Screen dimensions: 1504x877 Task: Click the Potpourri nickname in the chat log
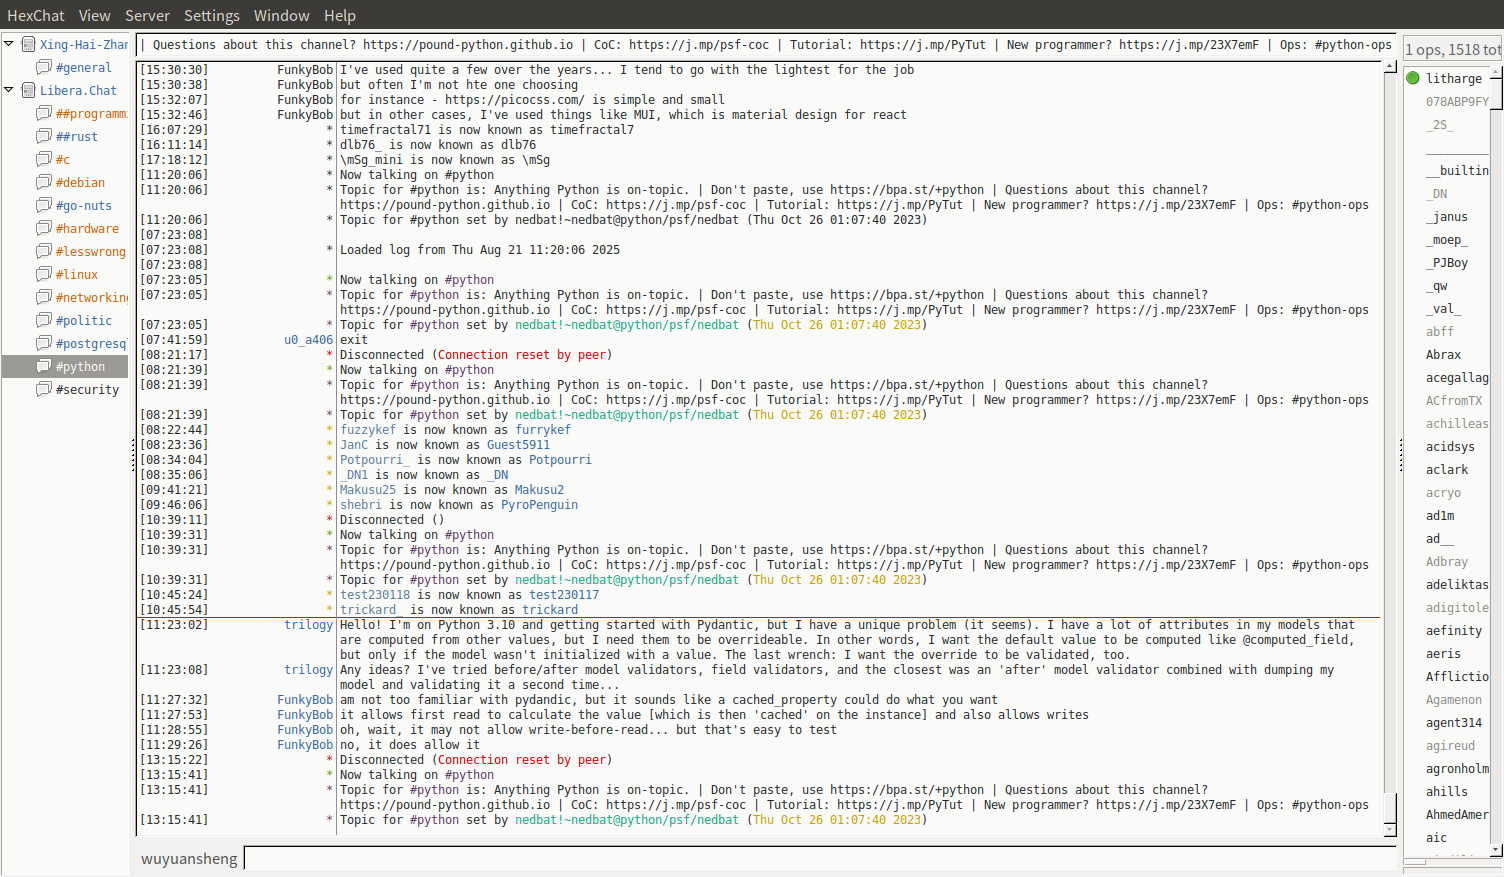pos(560,459)
